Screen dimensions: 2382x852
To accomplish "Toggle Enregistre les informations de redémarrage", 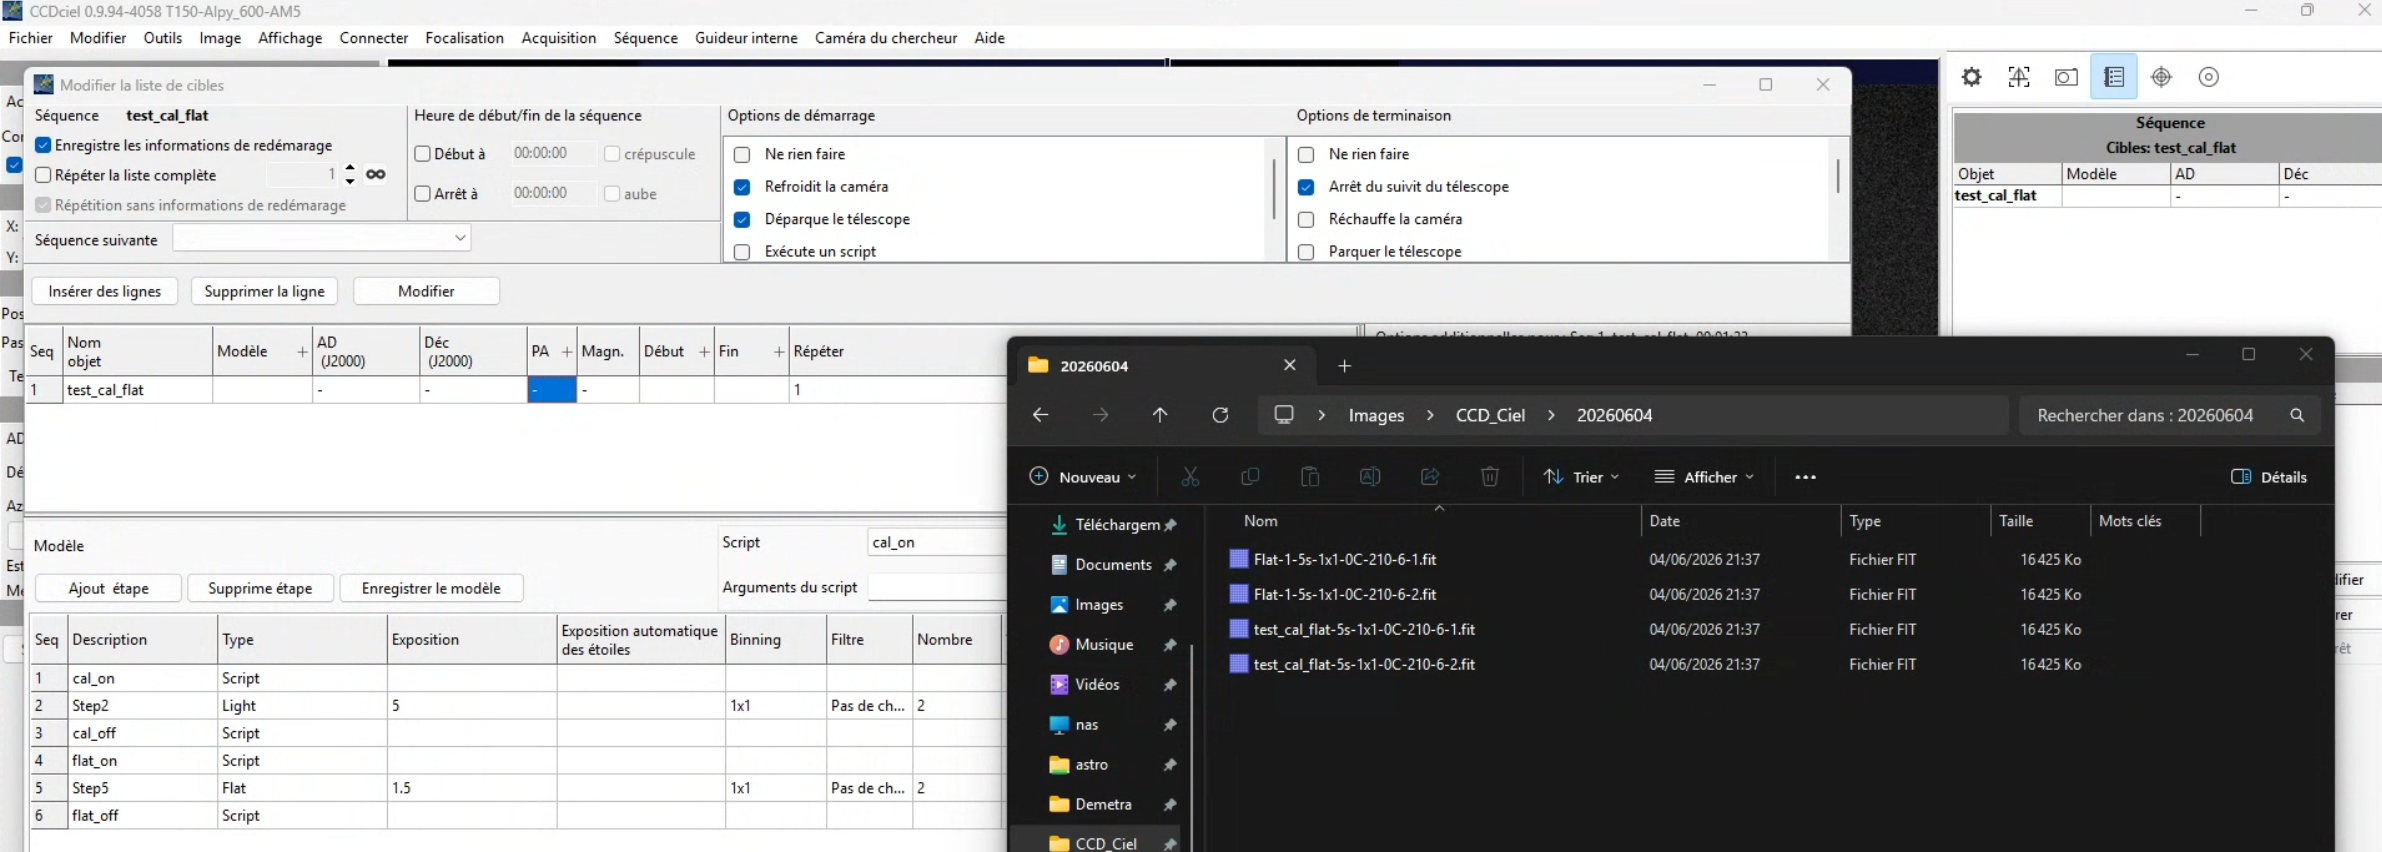I will click(x=43, y=145).
